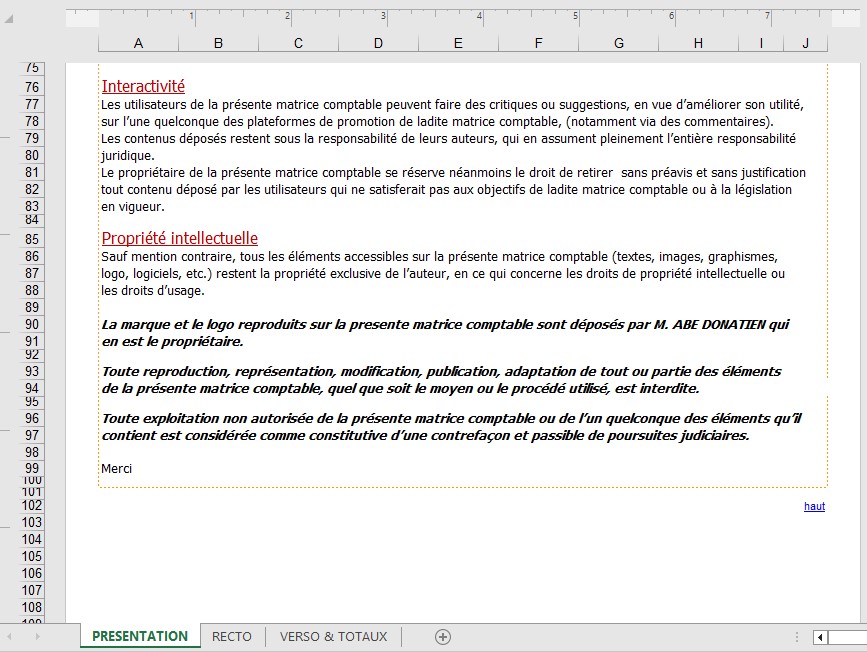The height and width of the screenshot is (652, 867).
Task: Click the tab bar split handle dots
Action: point(797,637)
